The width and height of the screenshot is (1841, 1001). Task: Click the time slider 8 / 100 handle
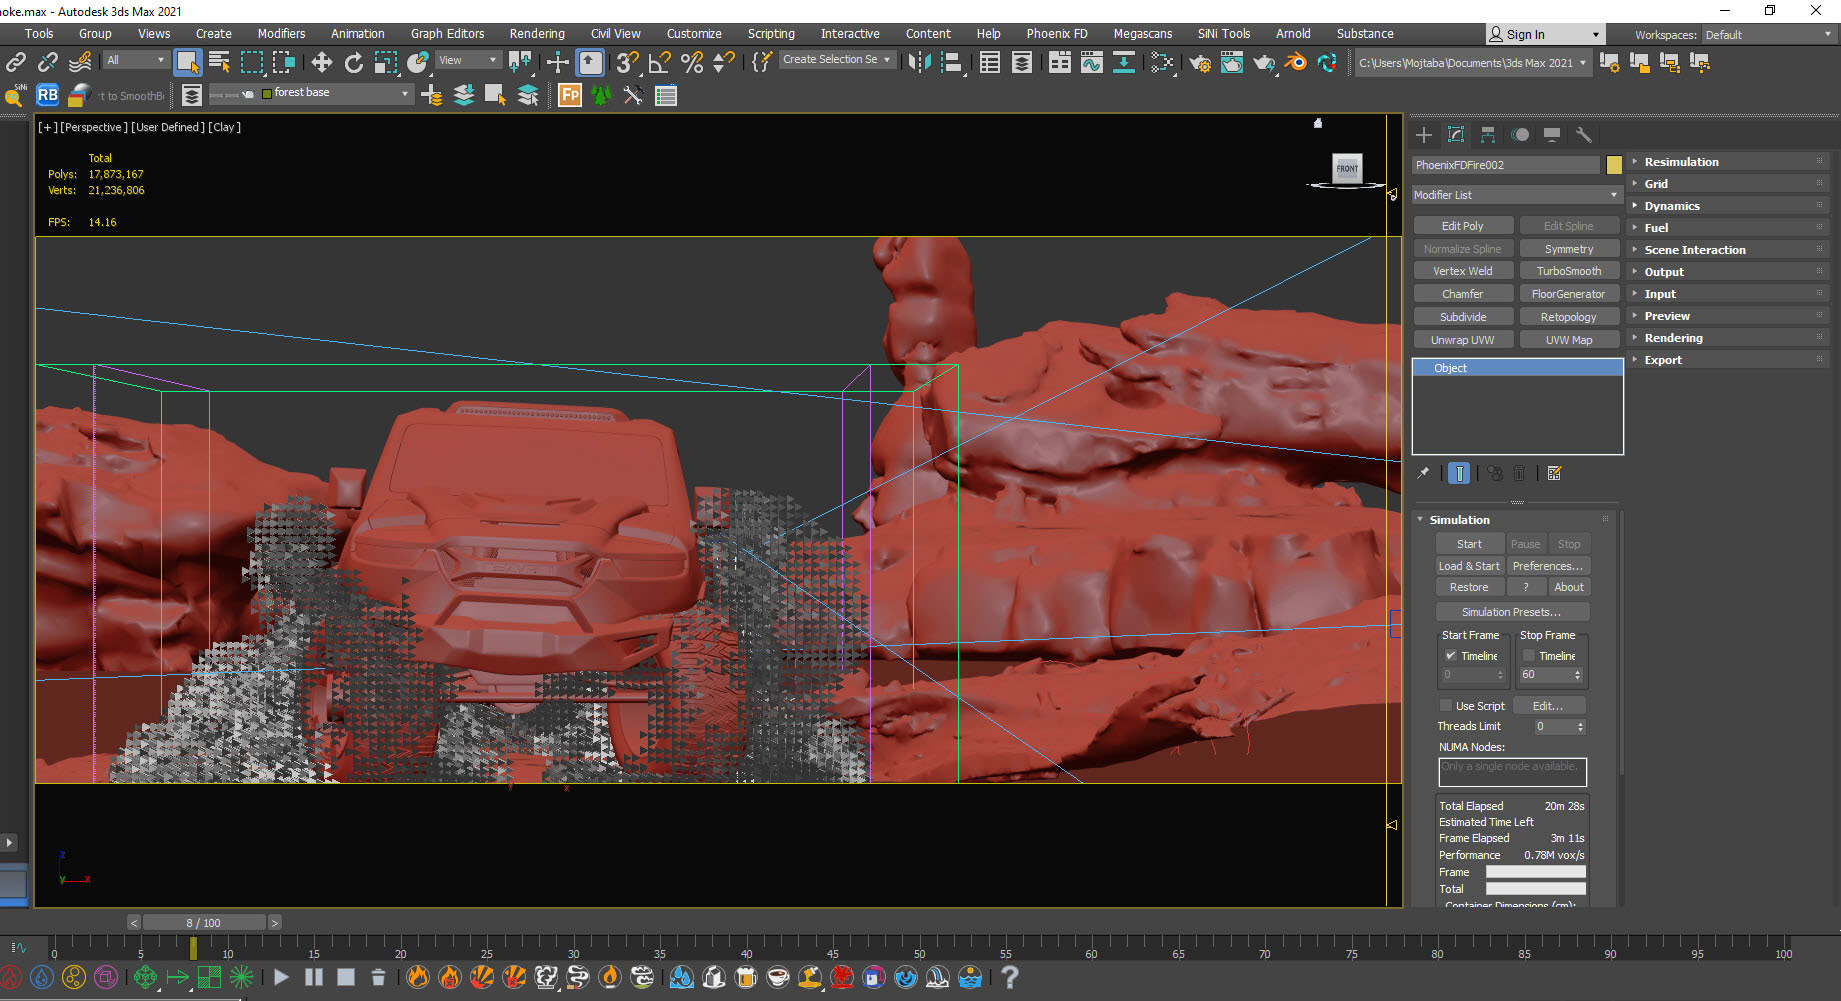tap(204, 923)
